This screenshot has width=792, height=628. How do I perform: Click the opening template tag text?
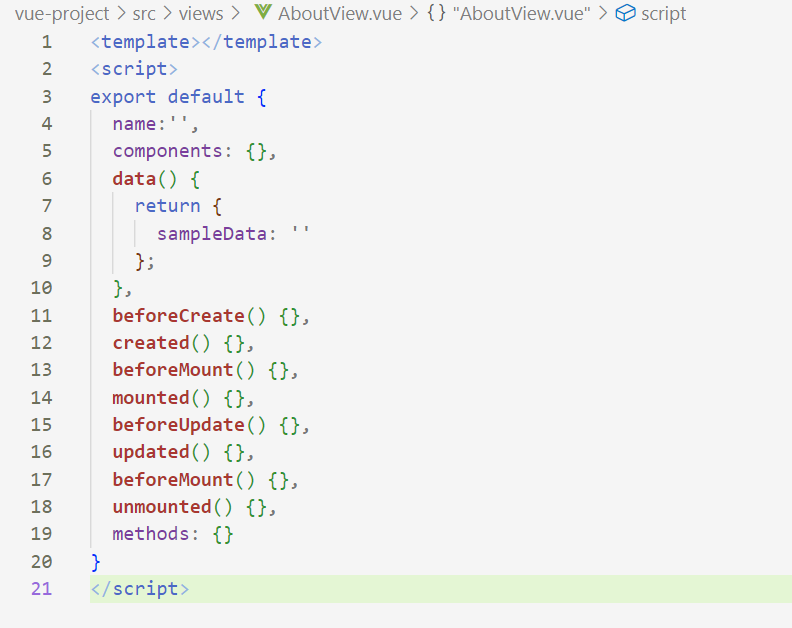[145, 42]
